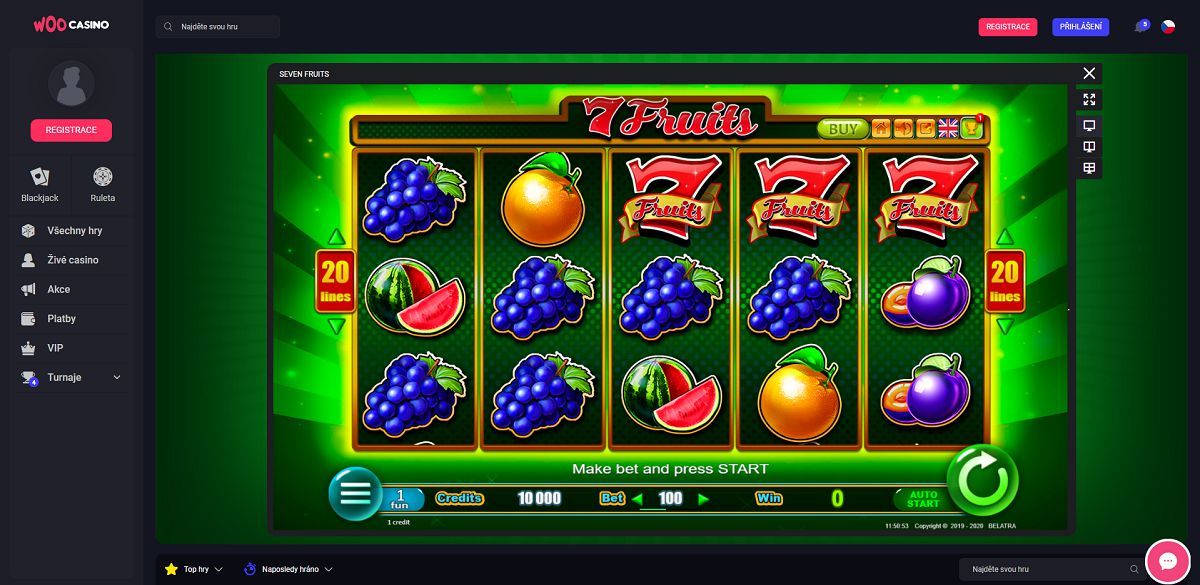
Task: Click the Přihlášení login button
Action: tap(1081, 27)
